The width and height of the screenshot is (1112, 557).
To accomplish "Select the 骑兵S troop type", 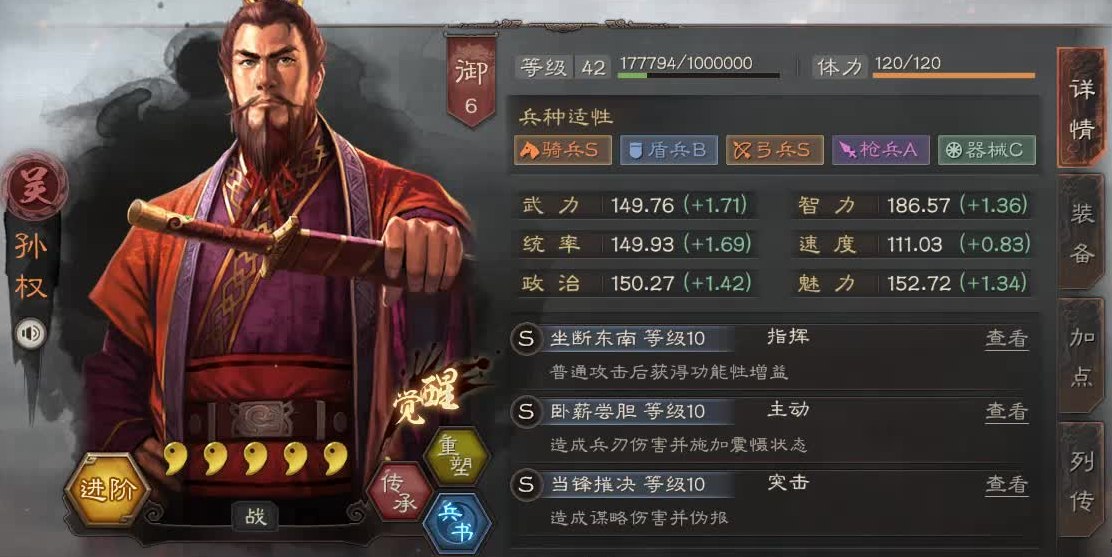I will [563, 150].
